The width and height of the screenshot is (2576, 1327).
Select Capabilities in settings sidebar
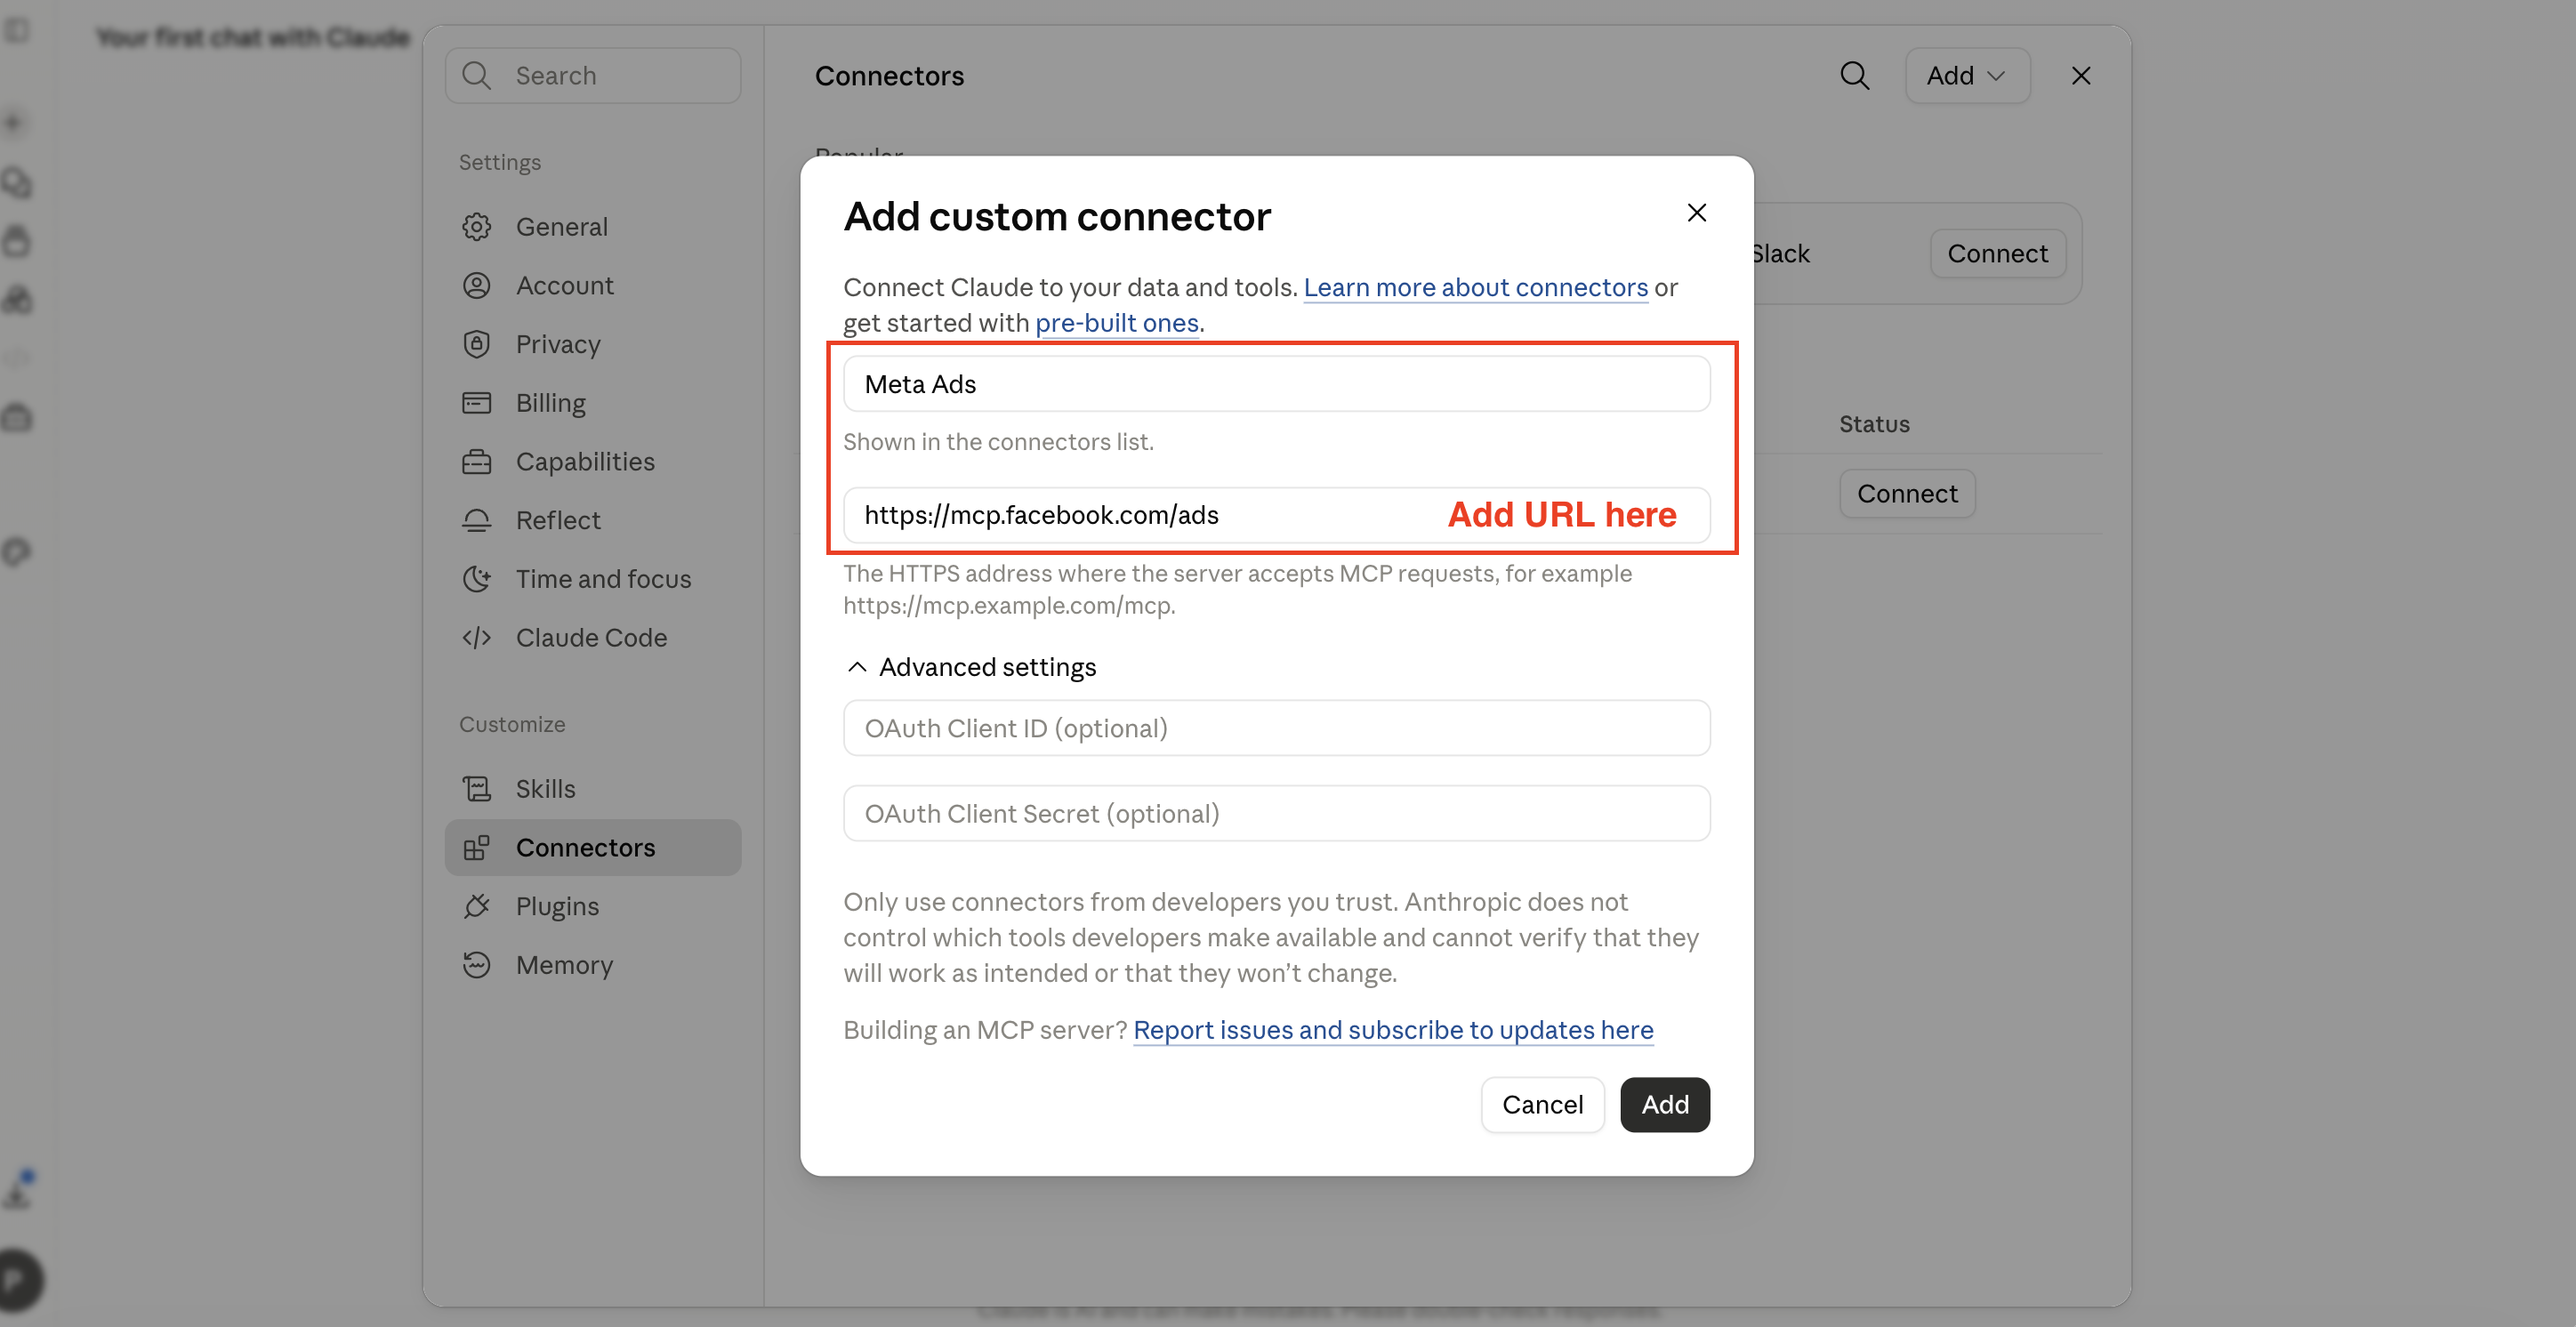coord(593,462)
